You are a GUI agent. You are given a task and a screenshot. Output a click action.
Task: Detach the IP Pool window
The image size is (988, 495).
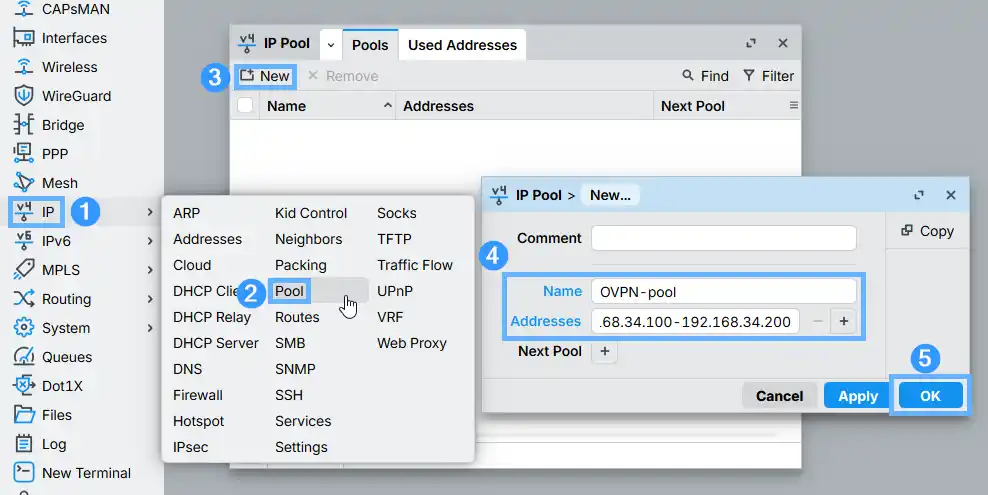pos(750,43)
